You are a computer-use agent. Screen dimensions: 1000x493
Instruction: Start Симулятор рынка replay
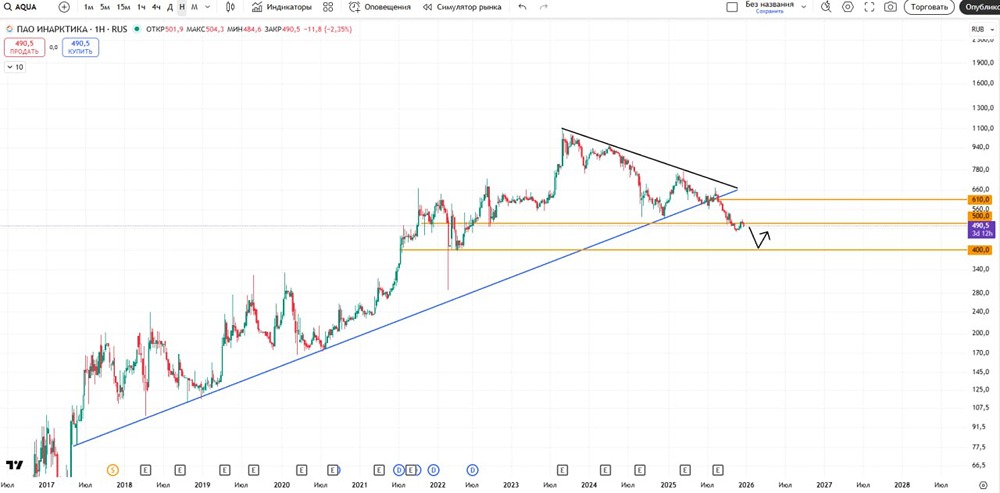[462, 7]
